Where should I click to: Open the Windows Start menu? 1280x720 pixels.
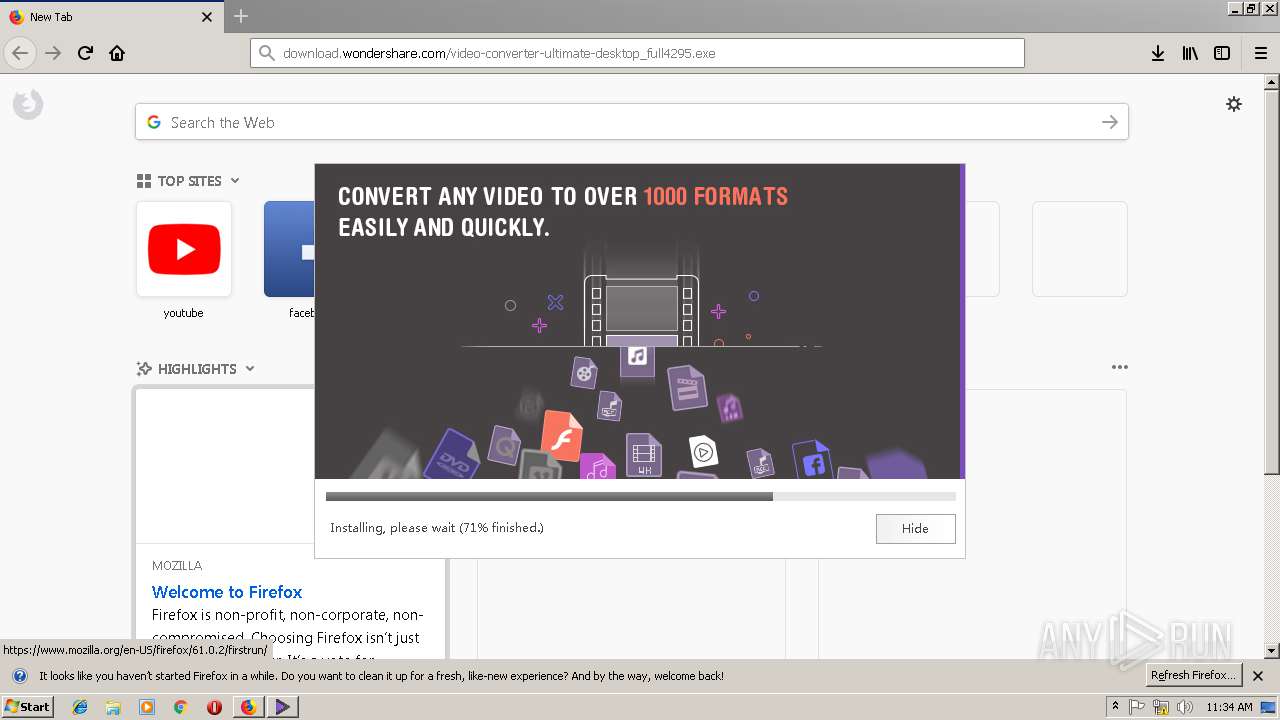pyautogui.click(x=28, y=706)
